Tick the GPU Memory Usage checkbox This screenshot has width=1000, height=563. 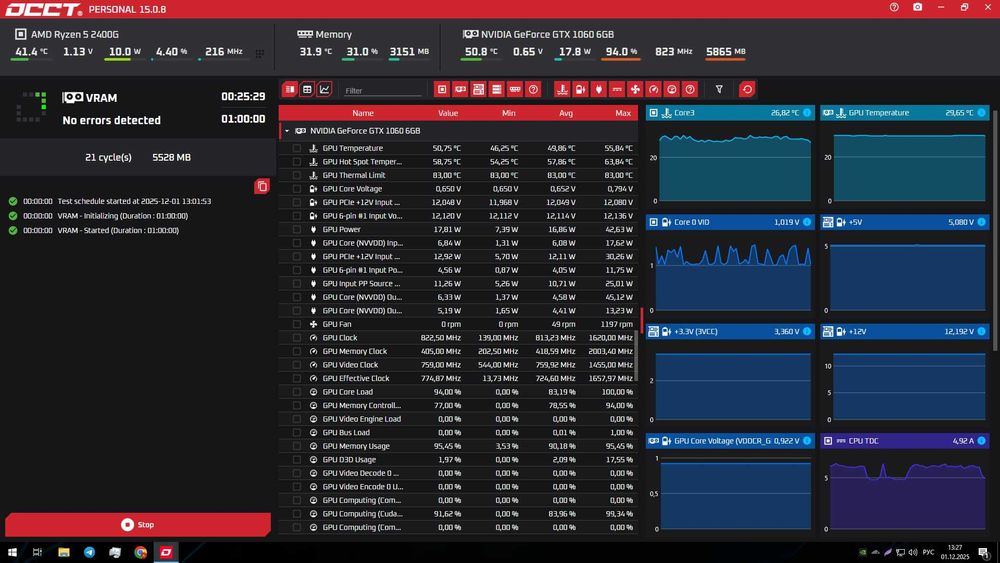(x=297, y=446)
